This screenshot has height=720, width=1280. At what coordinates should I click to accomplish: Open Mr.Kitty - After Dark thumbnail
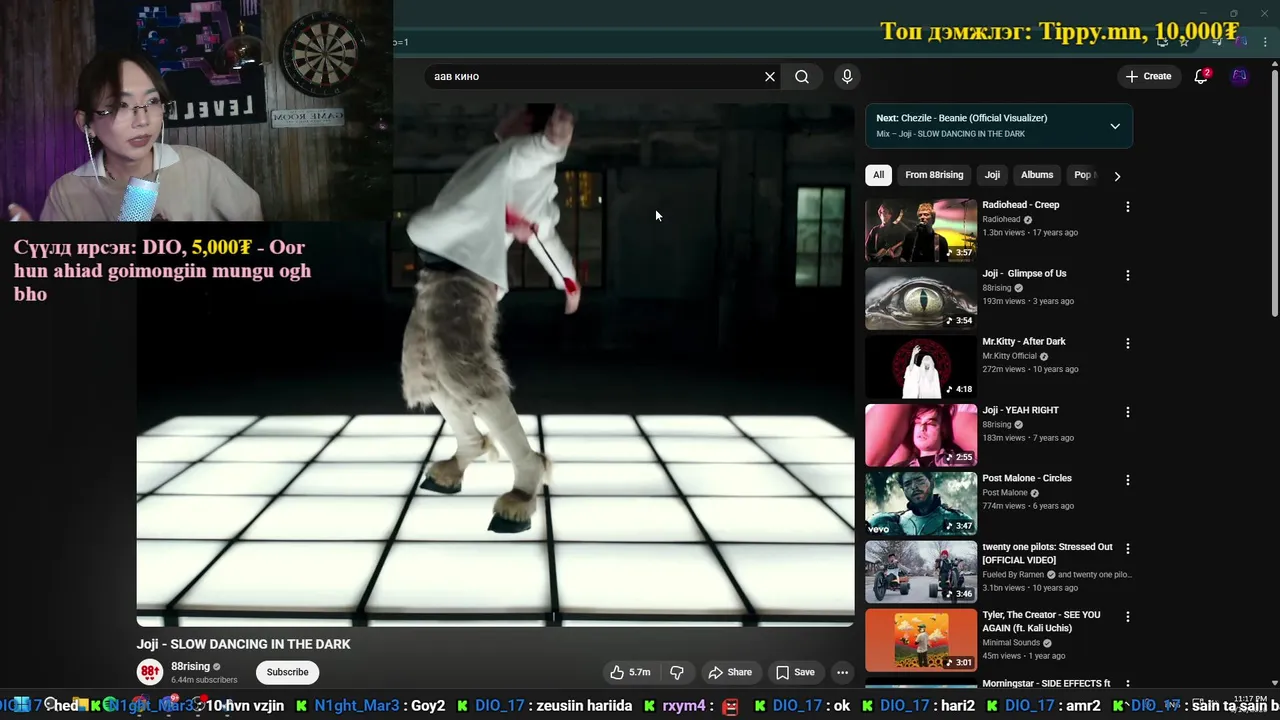pyautogui.click(x=921, y=367)
